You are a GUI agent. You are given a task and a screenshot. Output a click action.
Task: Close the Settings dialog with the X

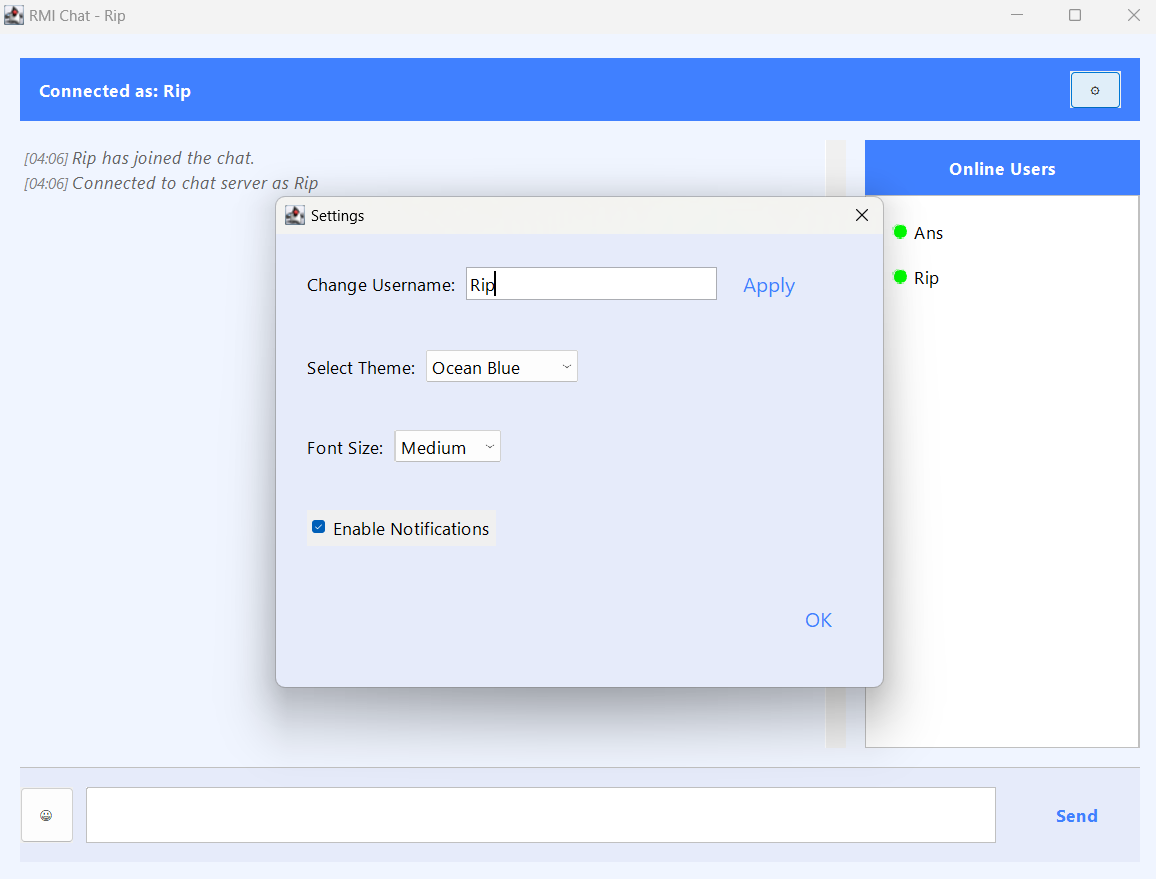862,215
